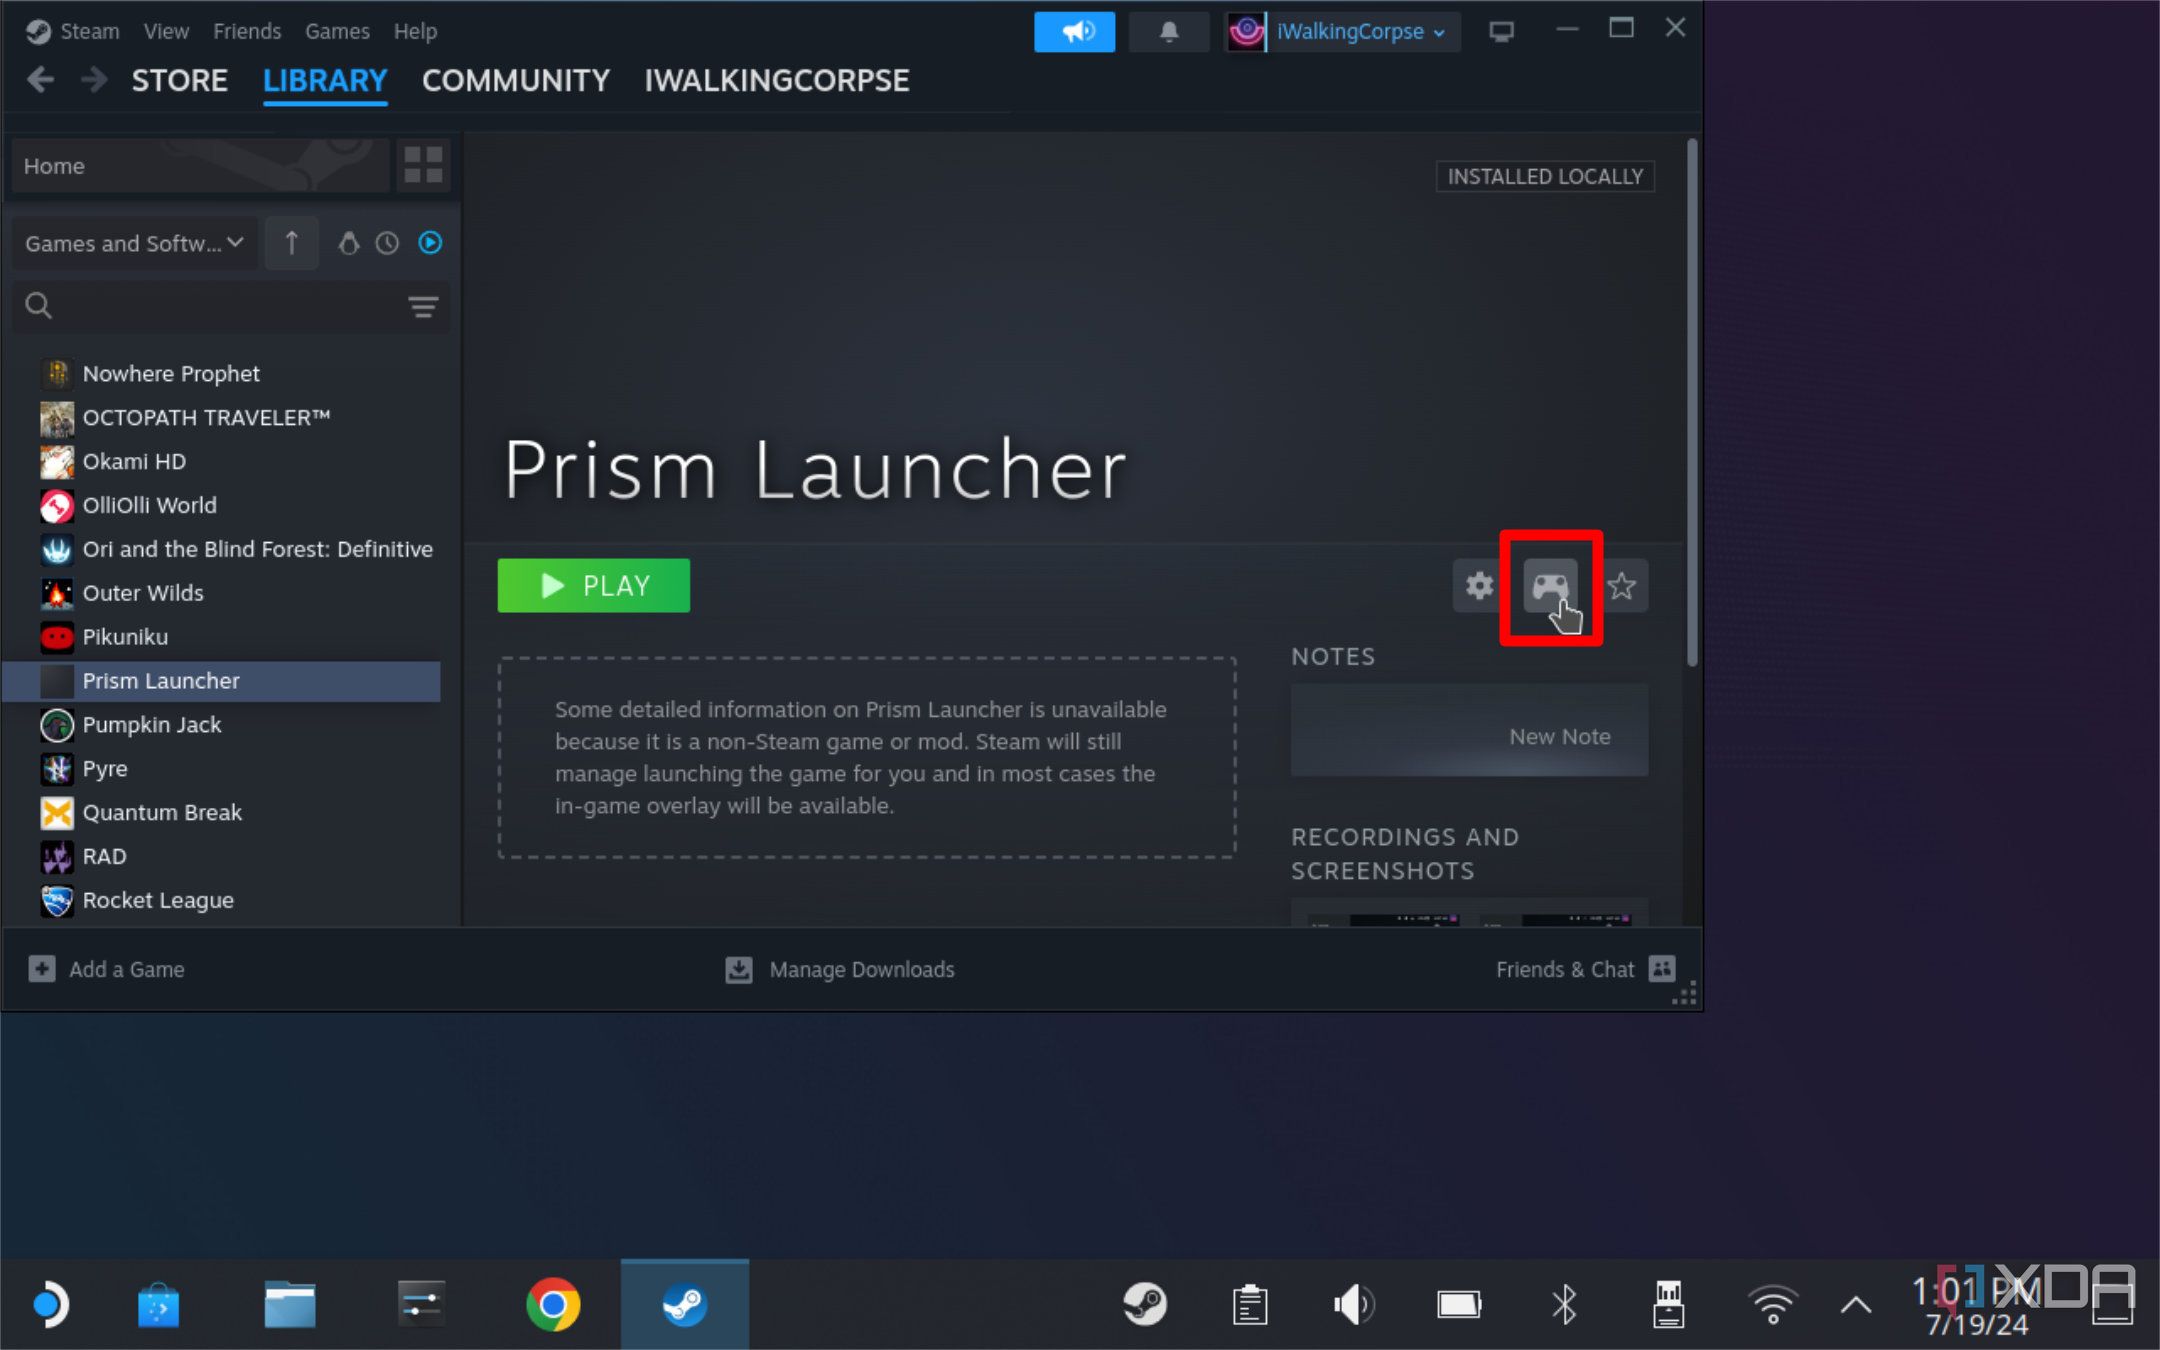Open the application launcher in taskbar

49,1304
